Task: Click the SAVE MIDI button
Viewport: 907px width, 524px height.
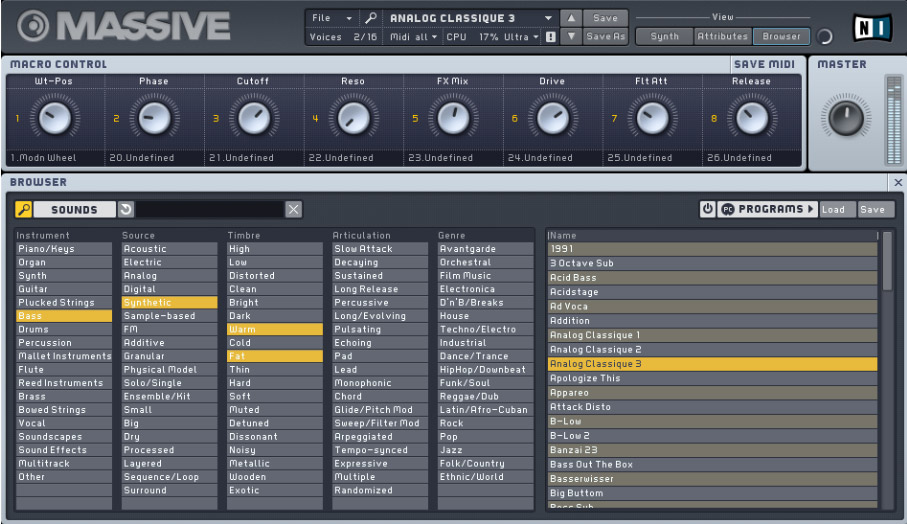Action: click(x=764, y=64)
